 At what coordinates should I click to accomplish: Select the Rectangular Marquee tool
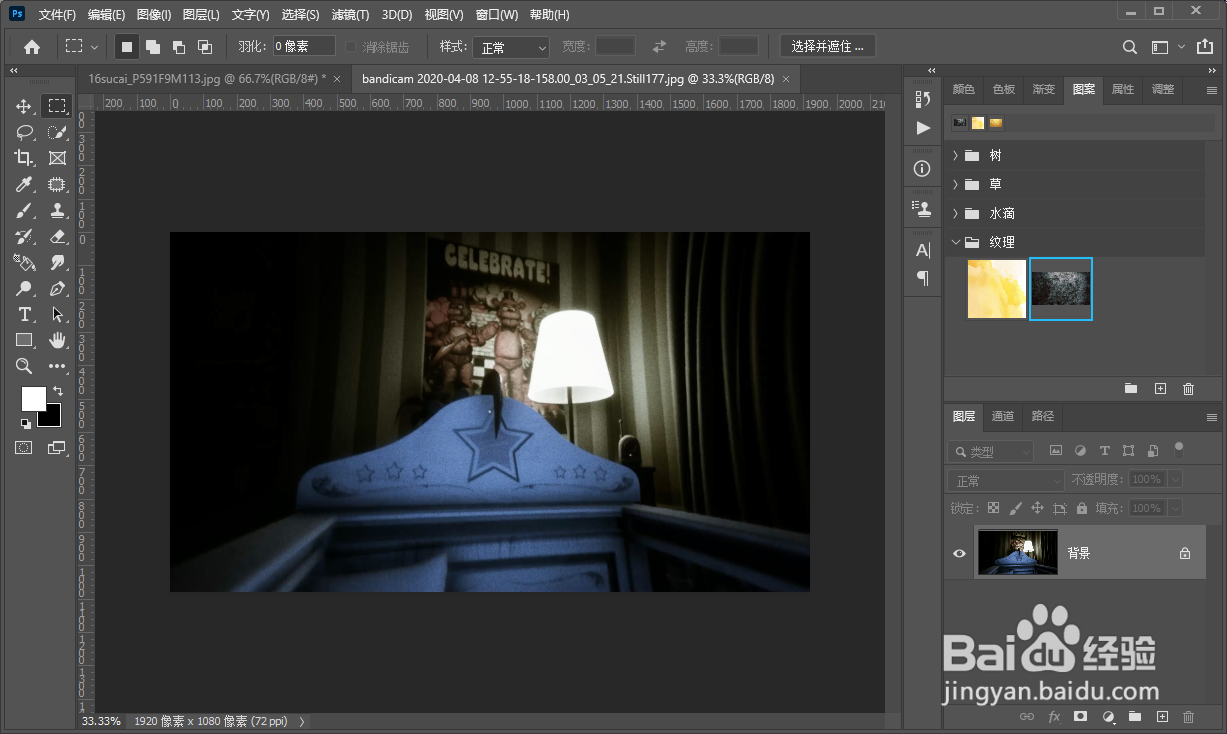click(57, 106)
